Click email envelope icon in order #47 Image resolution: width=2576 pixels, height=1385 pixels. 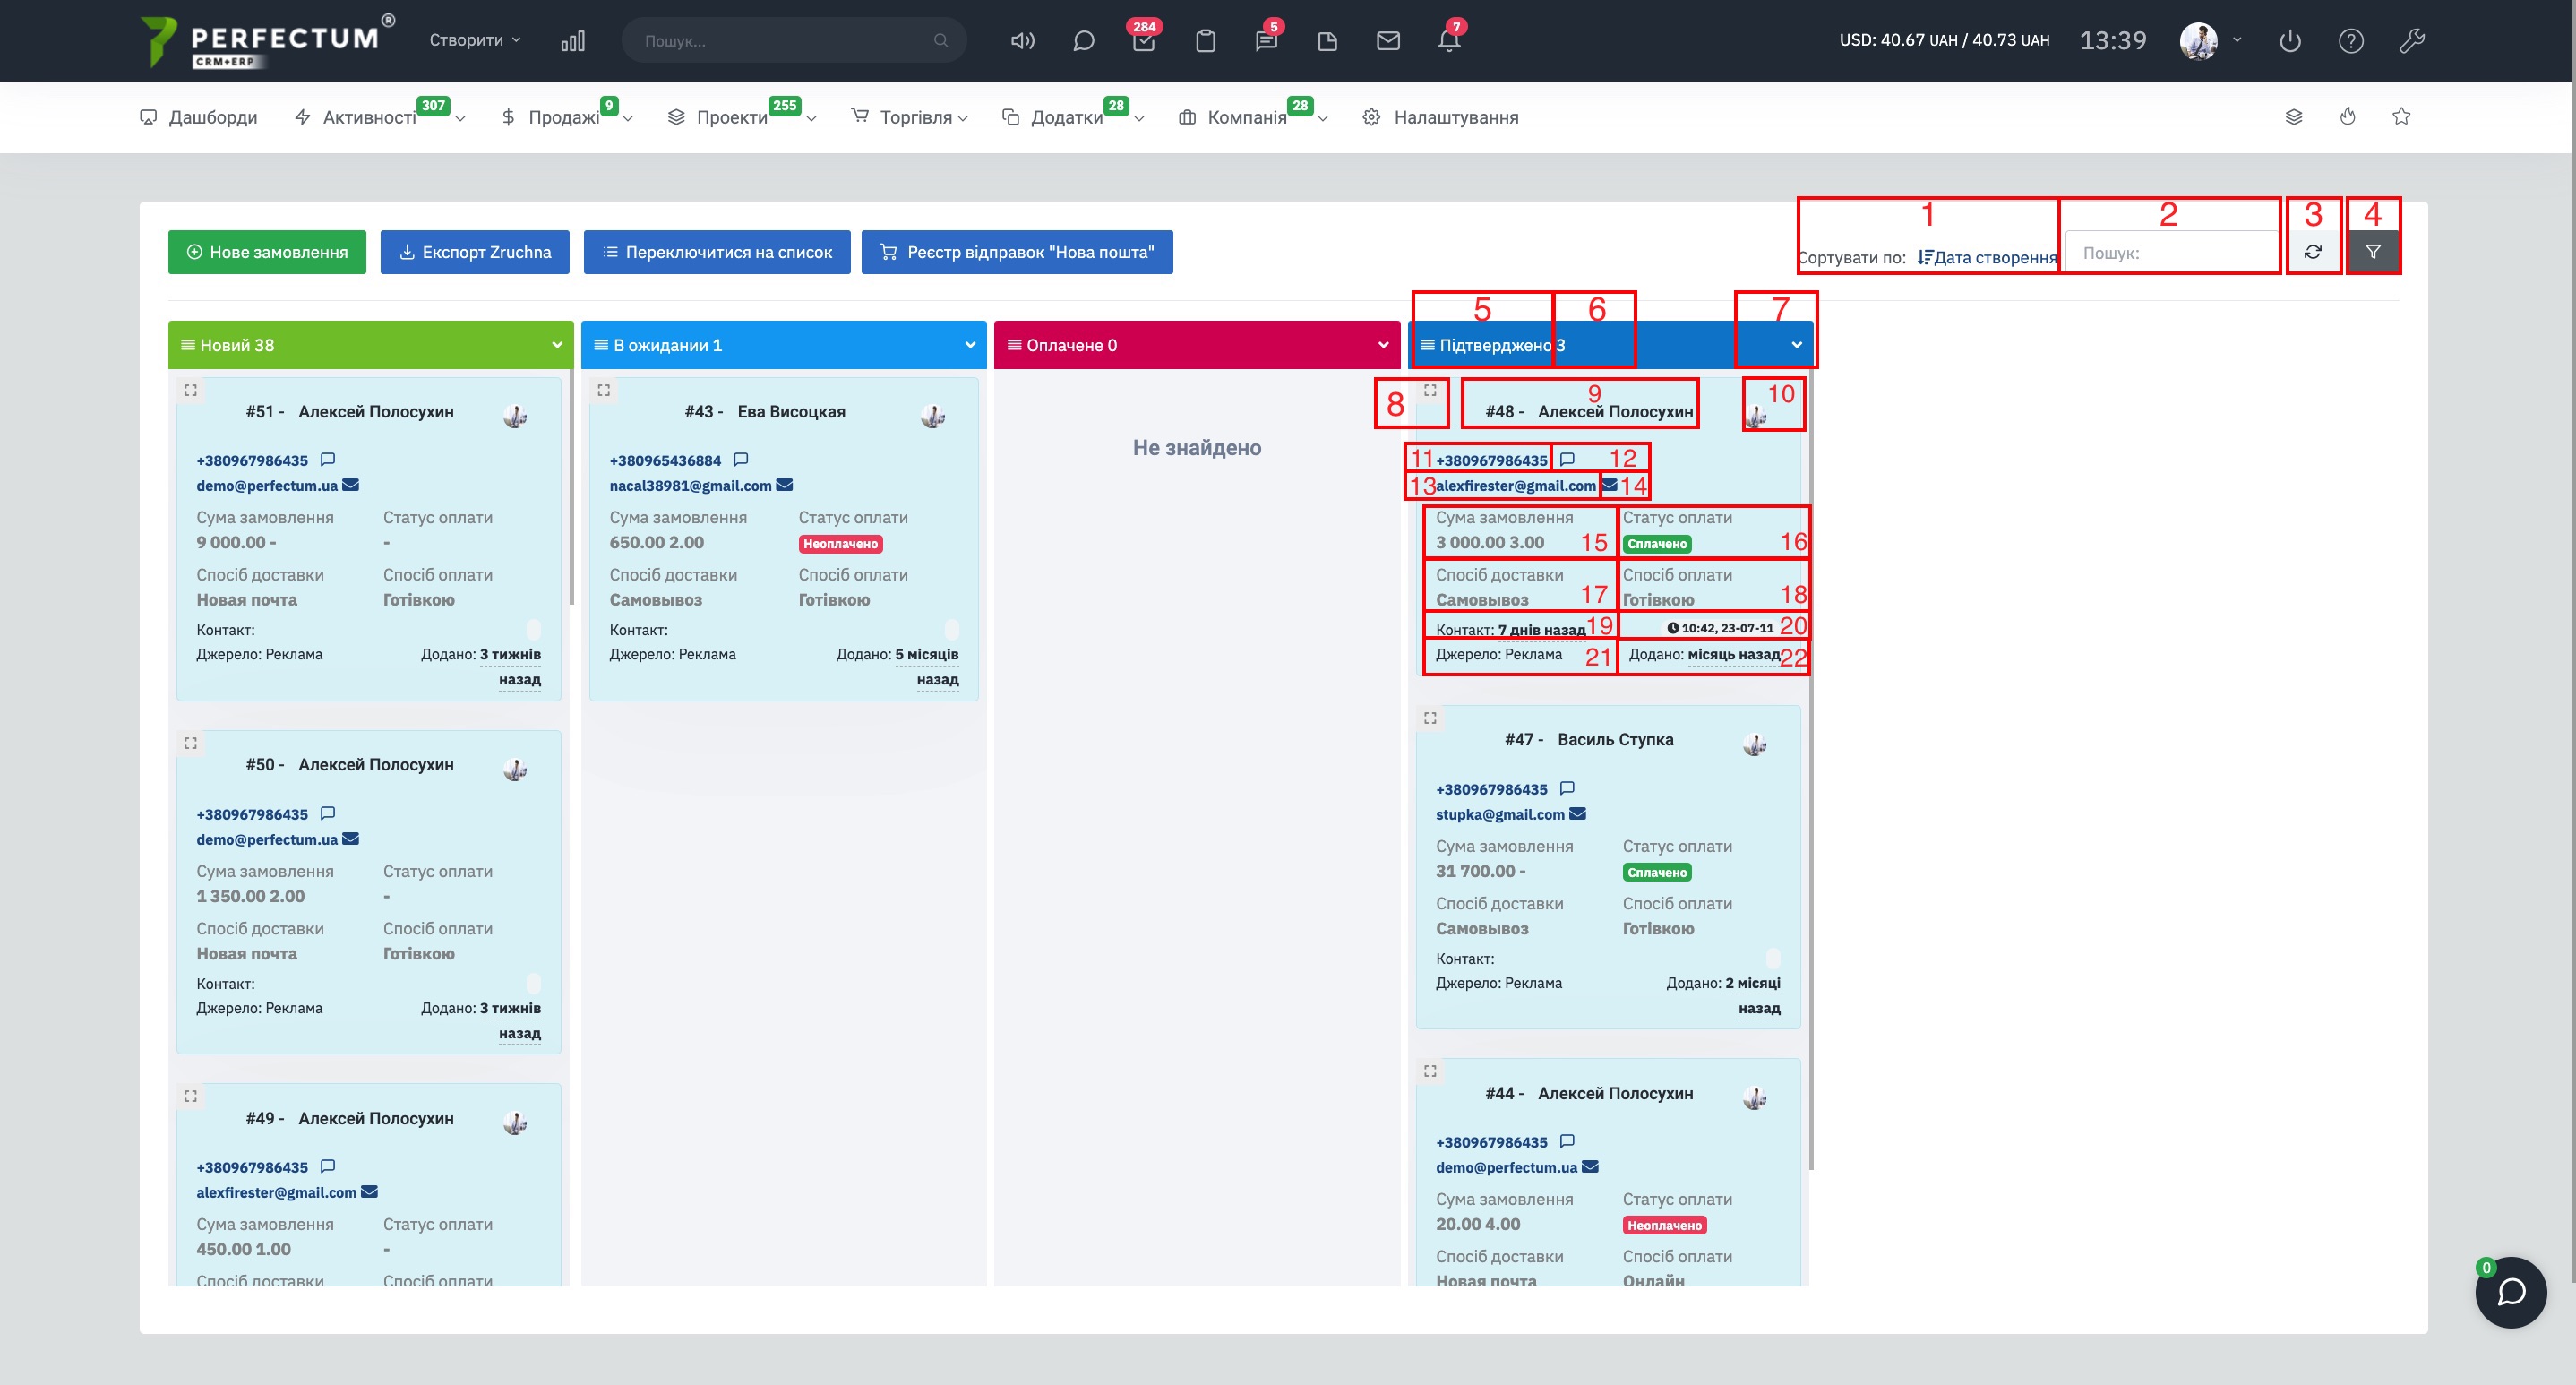(1578, 814)
